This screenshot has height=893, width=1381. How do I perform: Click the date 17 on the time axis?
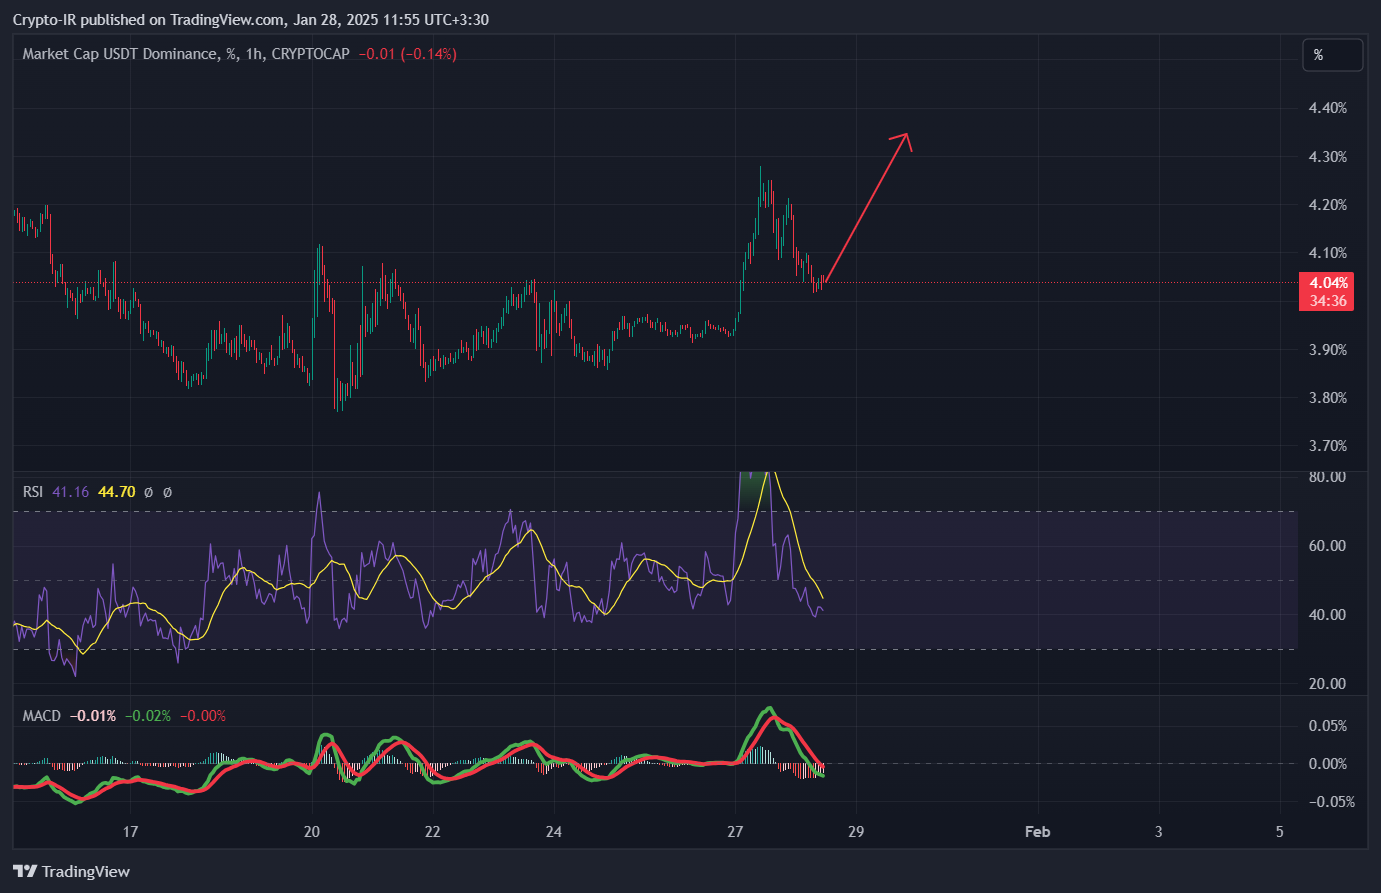(130, 832)
